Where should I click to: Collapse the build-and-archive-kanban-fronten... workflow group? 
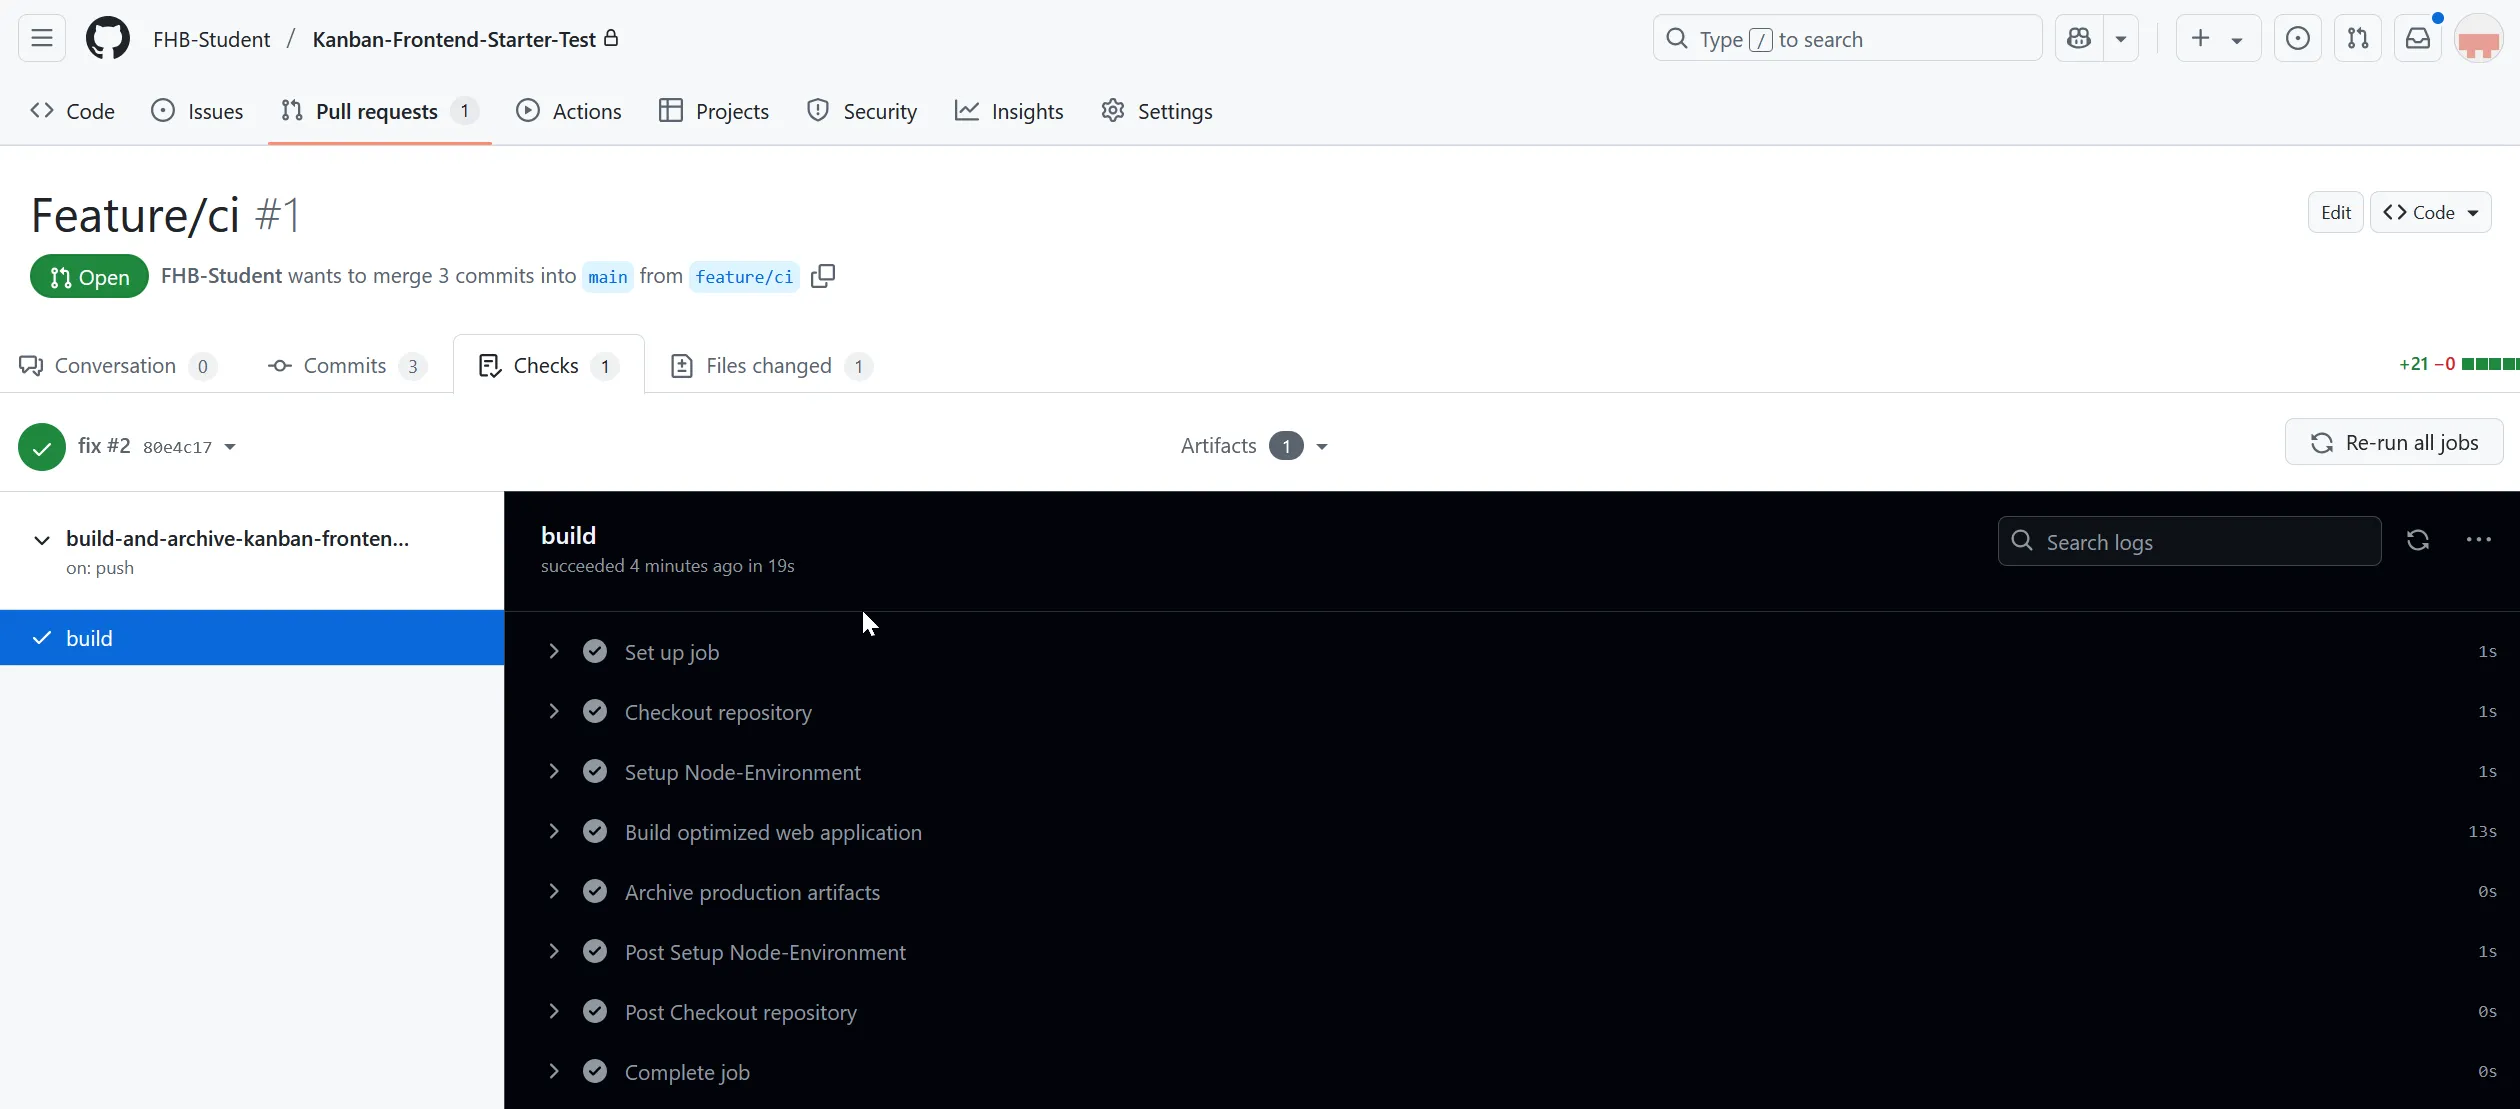[x=40, y=539]
